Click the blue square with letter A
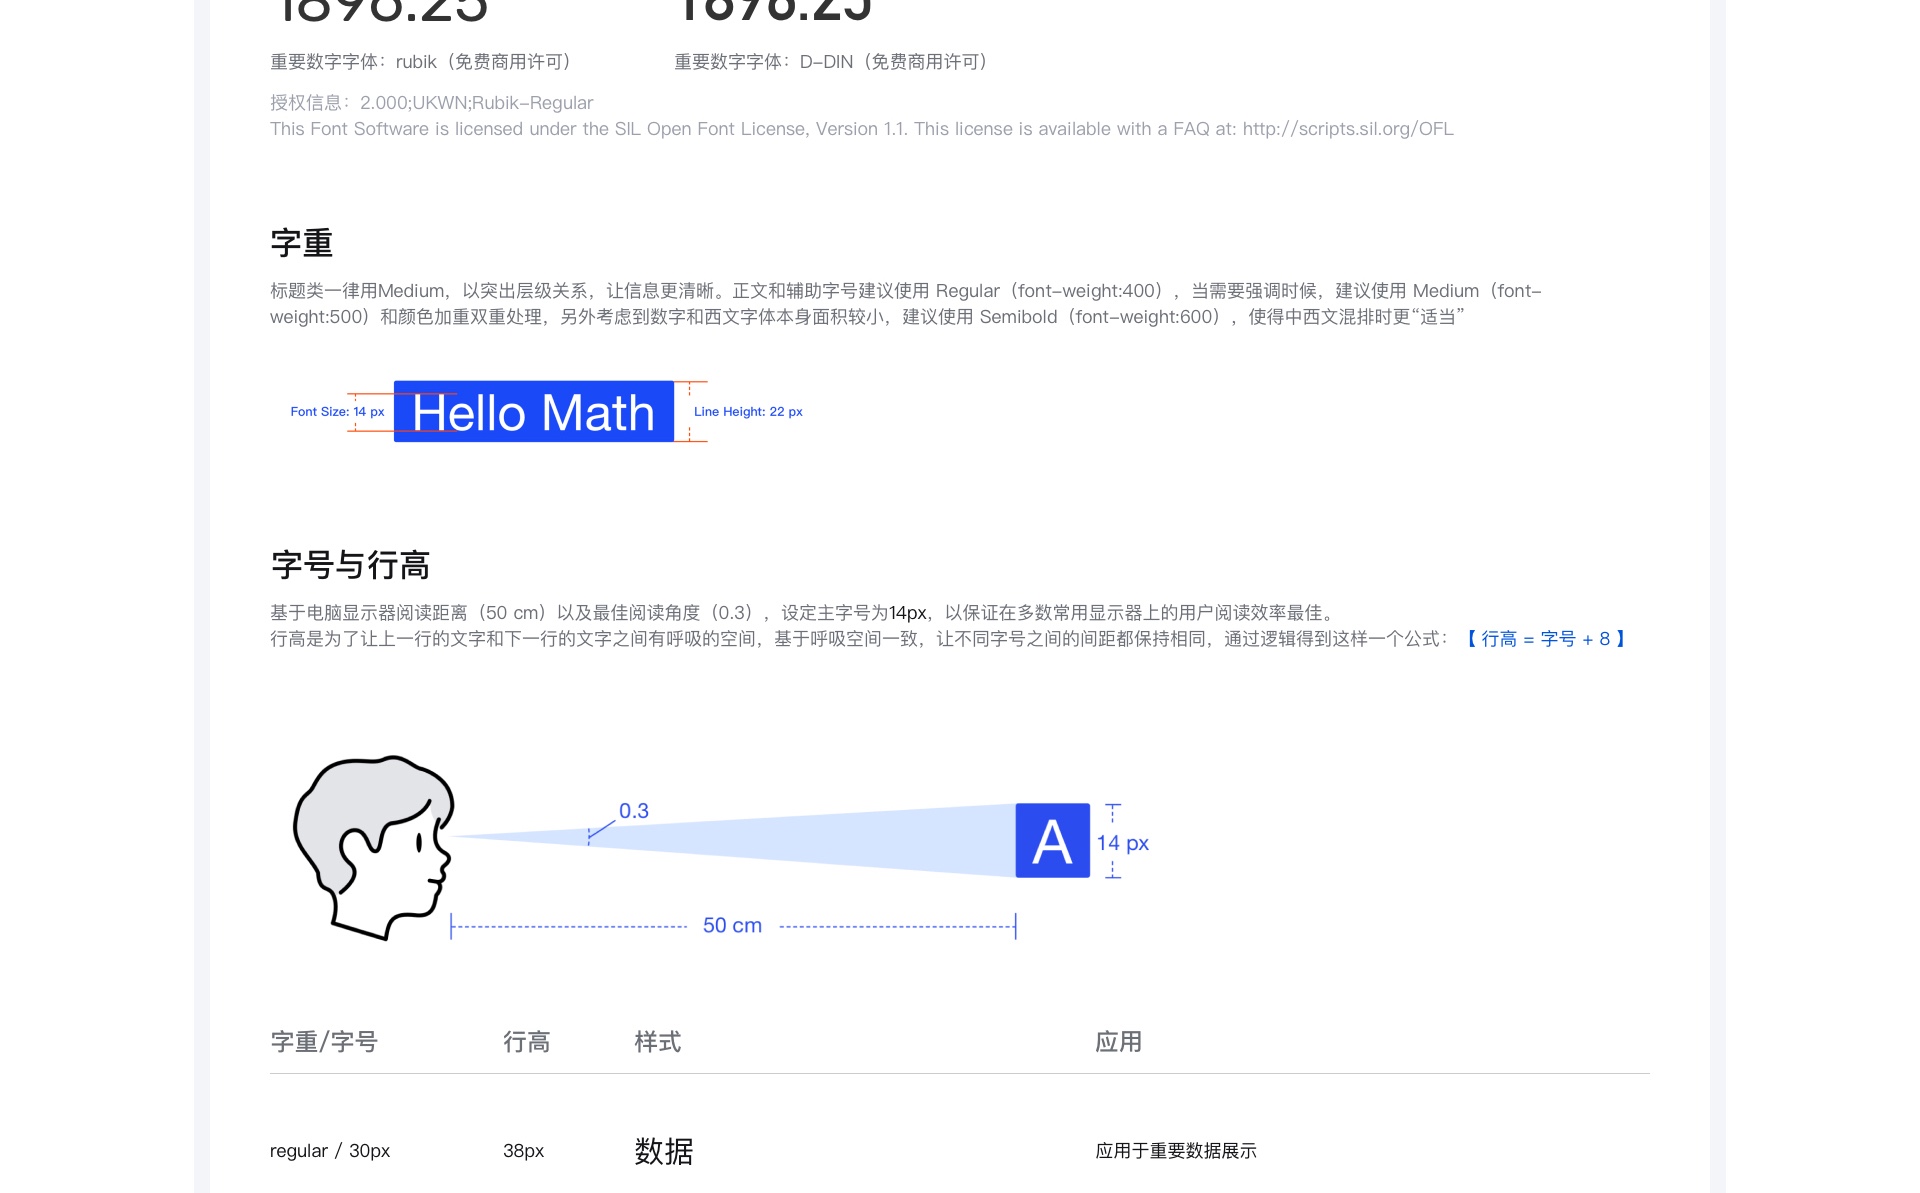 [1052, 841]
